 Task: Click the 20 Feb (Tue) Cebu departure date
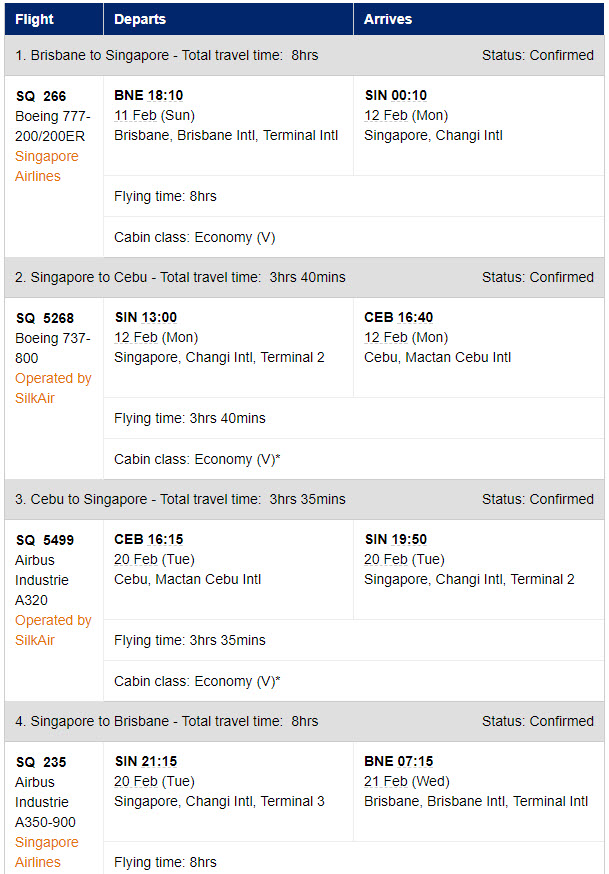(x=154, y=559)
